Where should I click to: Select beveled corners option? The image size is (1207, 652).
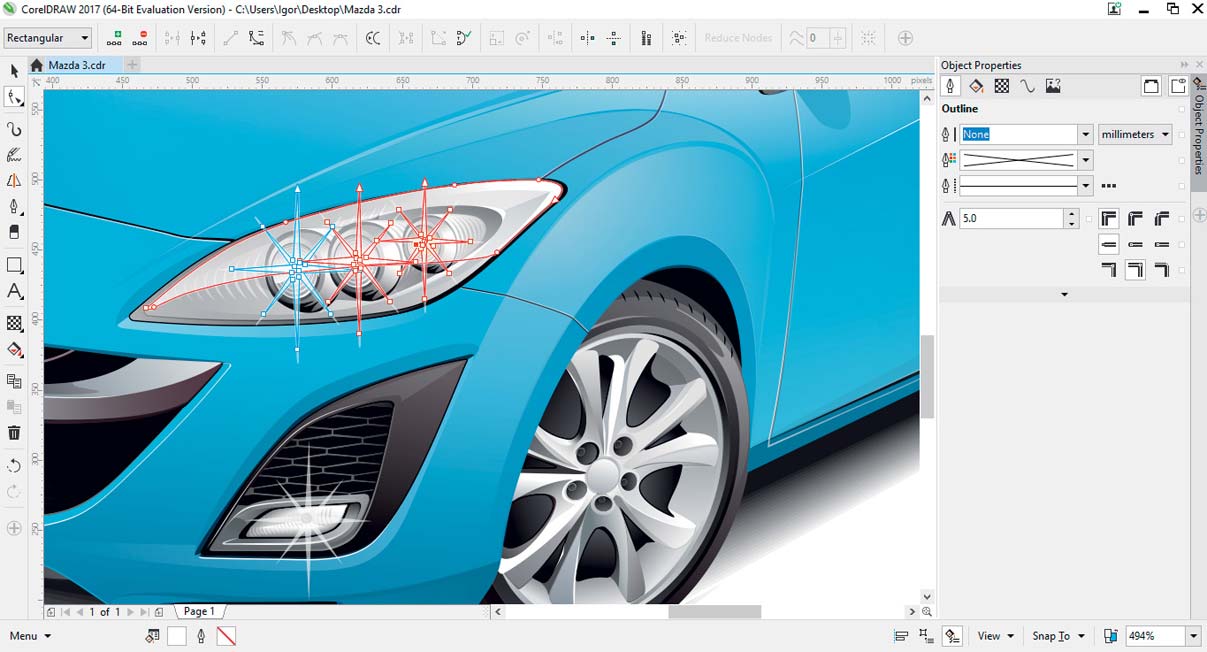point(1161,218)
